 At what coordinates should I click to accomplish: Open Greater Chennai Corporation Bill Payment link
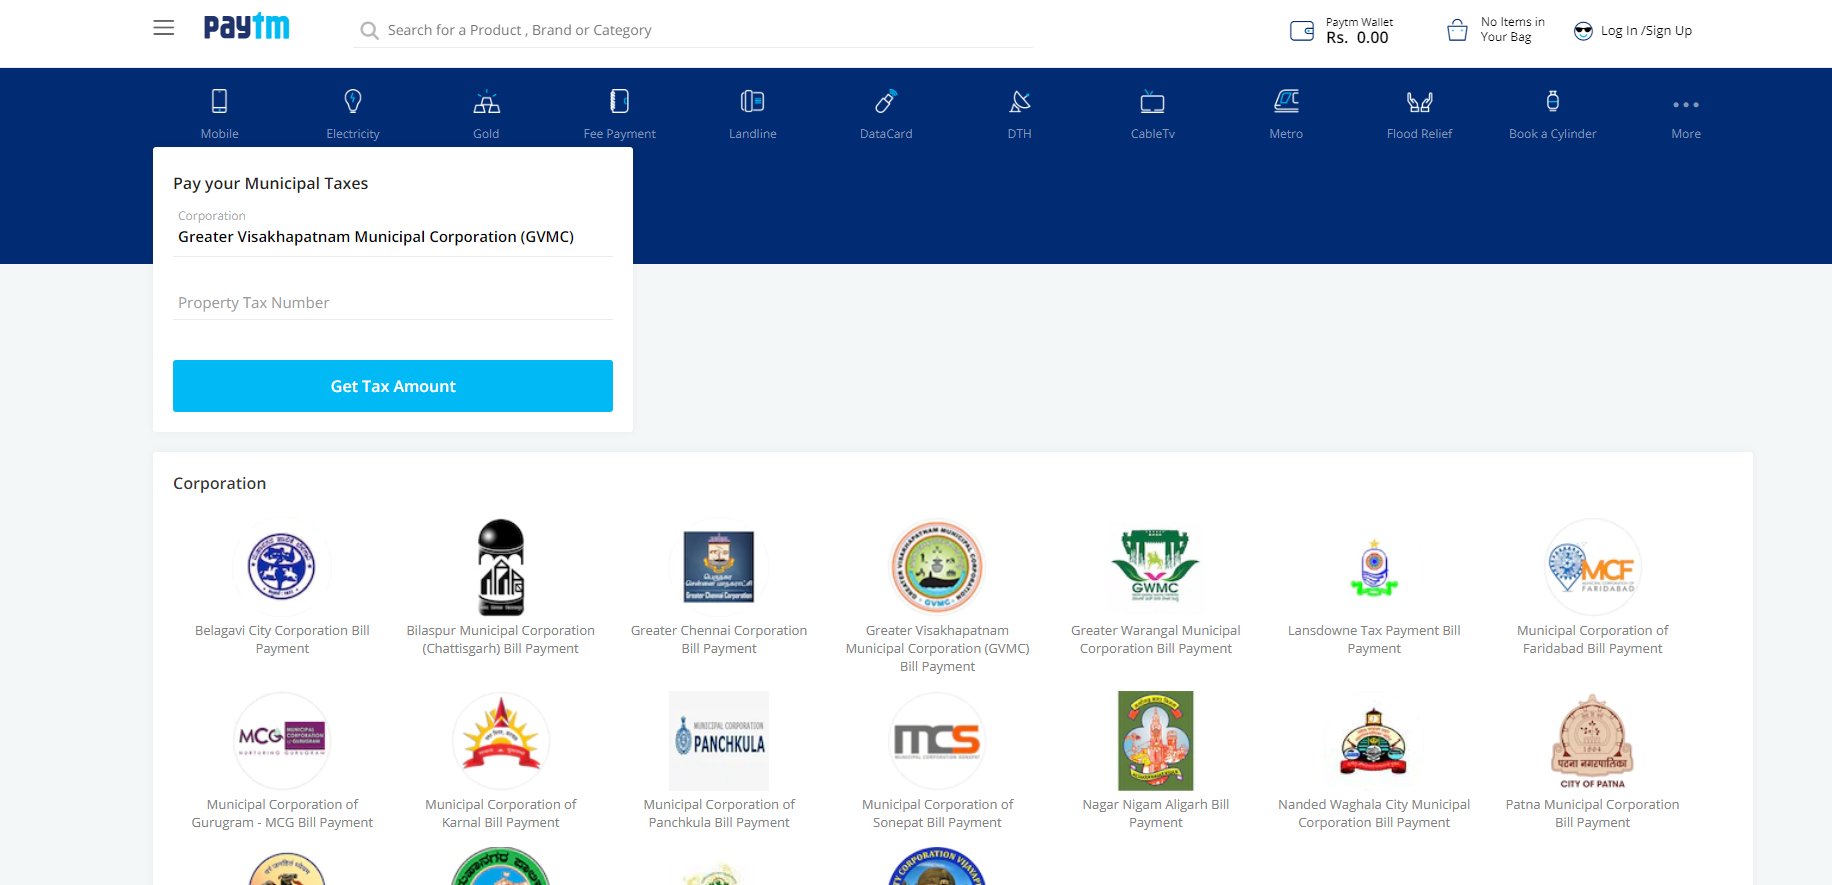pyautogui.click(x=719, y=640)
